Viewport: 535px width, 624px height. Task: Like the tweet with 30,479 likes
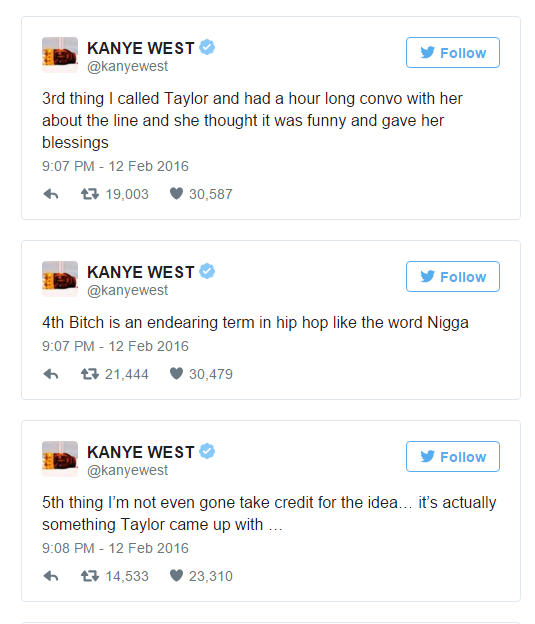click(176, 374)
